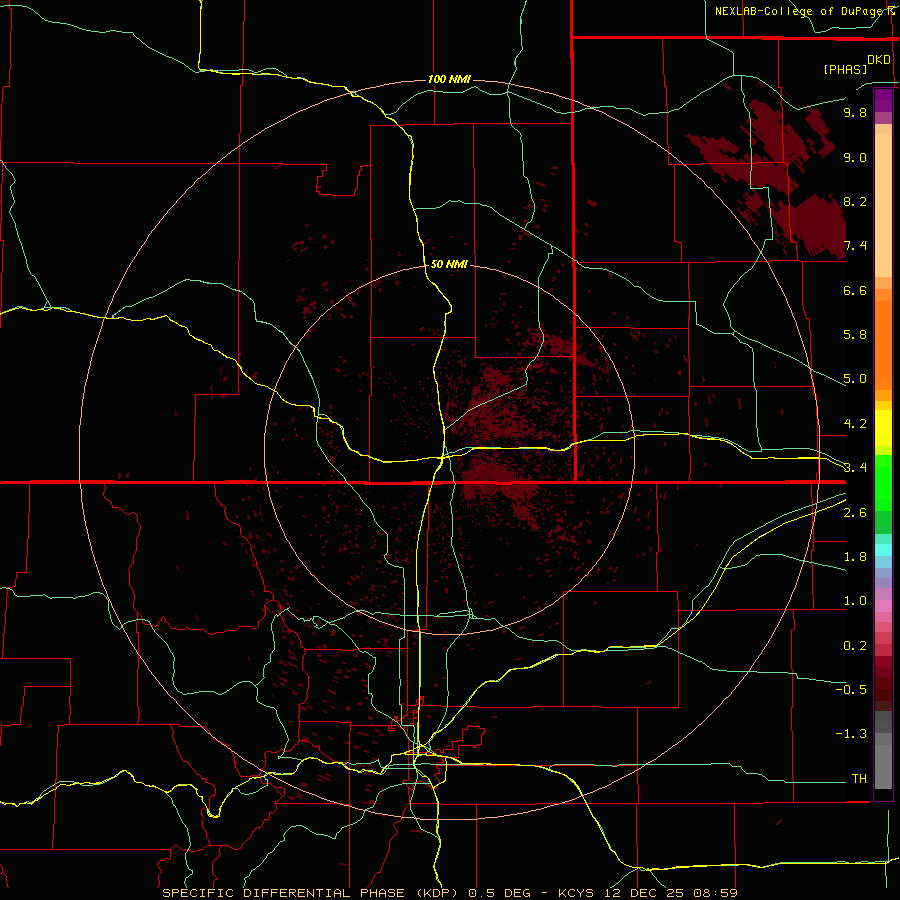Viewport: 900px width, 900px height.
Task: Click the 5.8 color scale value
Action: click(855, 335)
